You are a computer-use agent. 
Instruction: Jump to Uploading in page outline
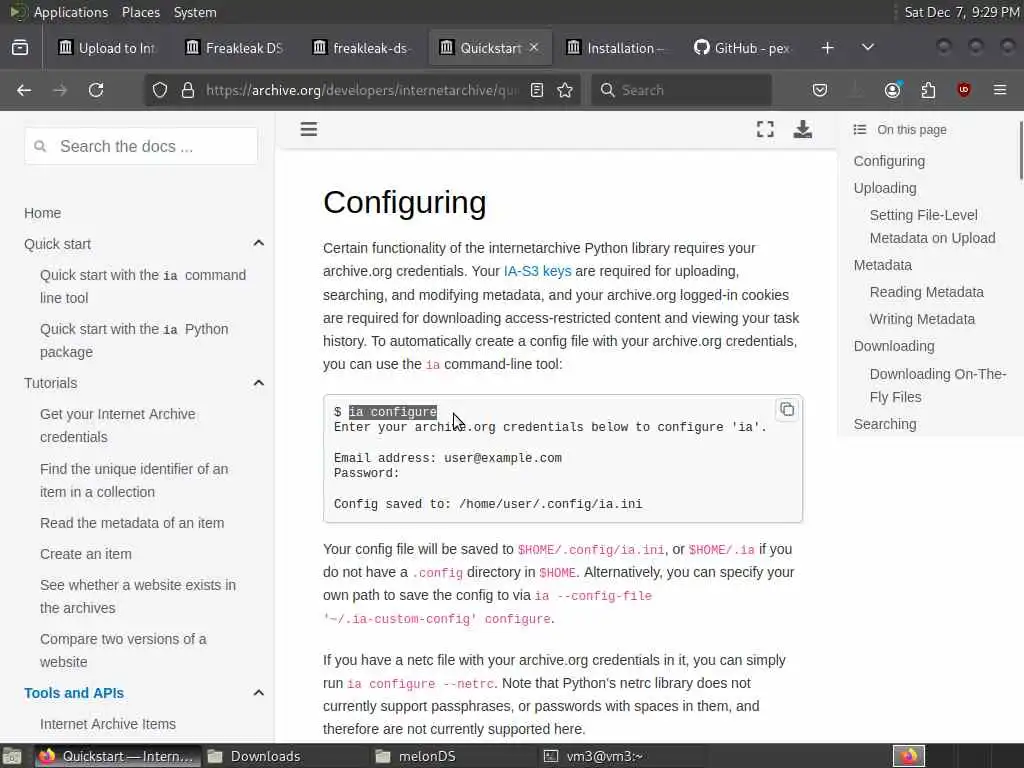(x=885, y=188)
